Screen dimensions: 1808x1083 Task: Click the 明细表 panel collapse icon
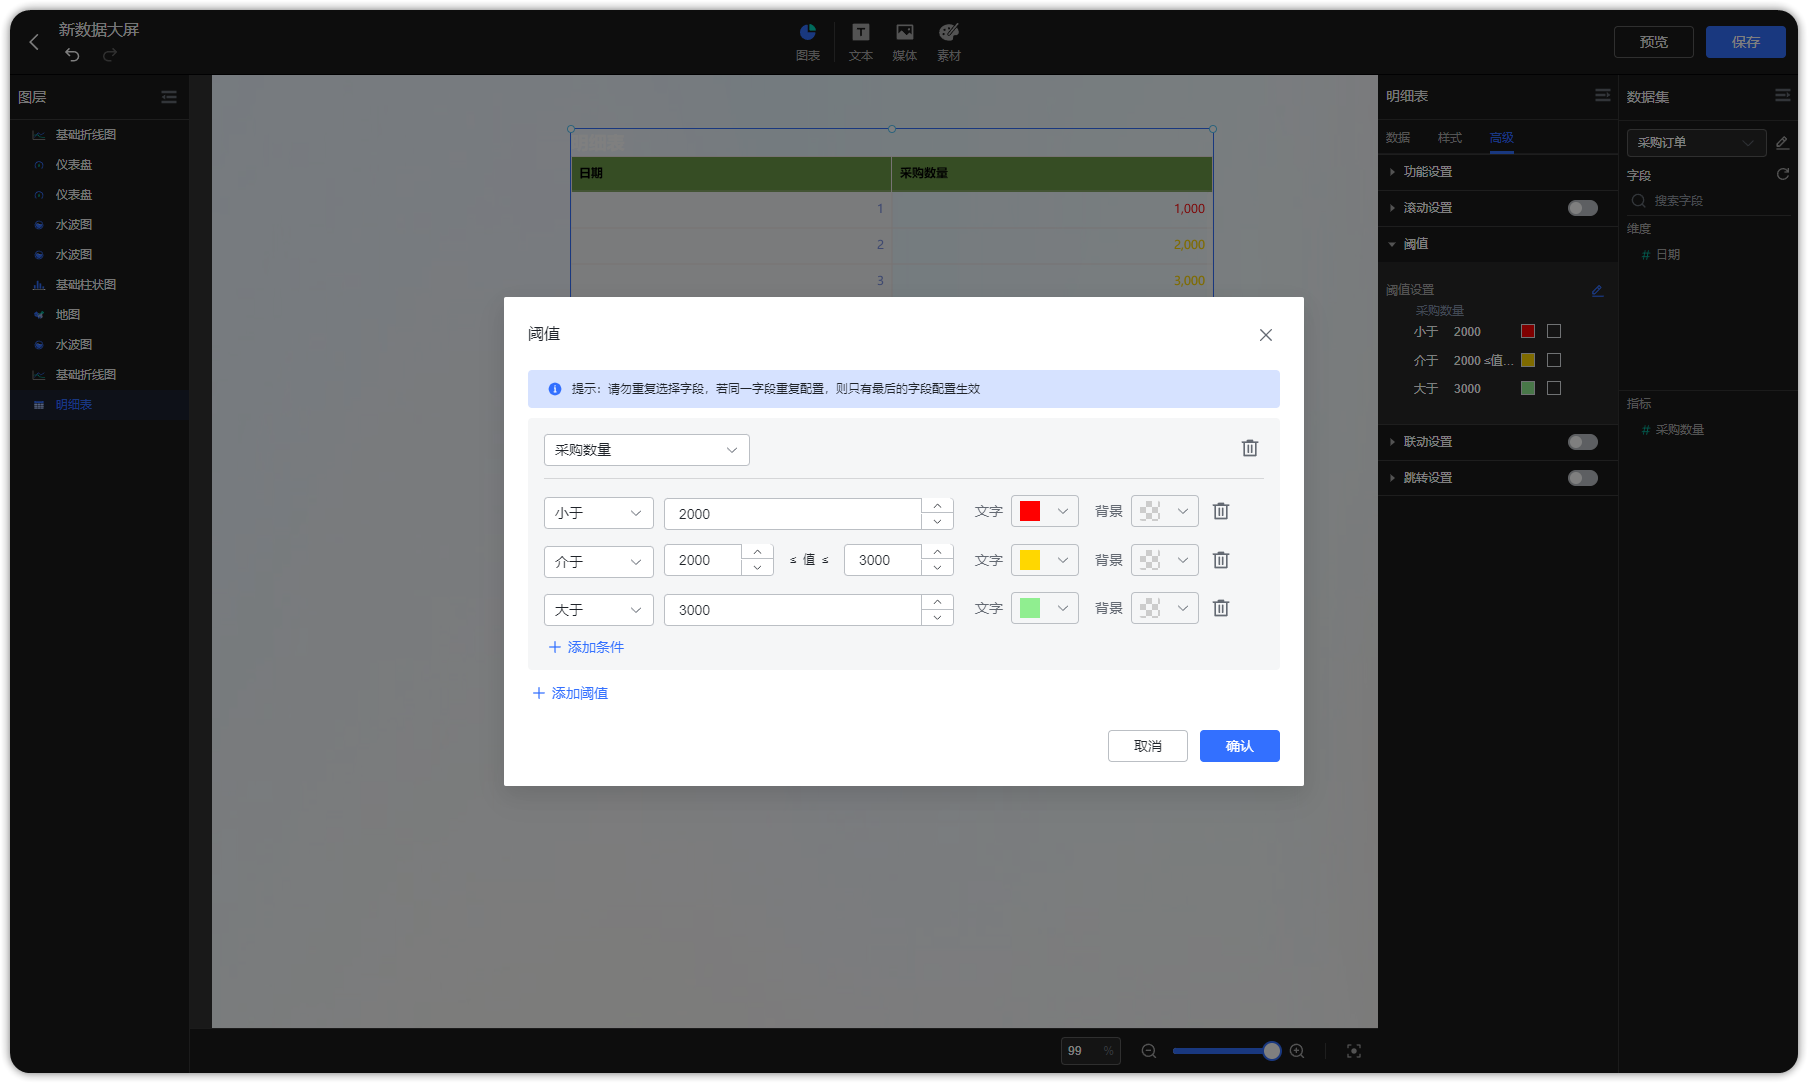tap(1603, 95)
